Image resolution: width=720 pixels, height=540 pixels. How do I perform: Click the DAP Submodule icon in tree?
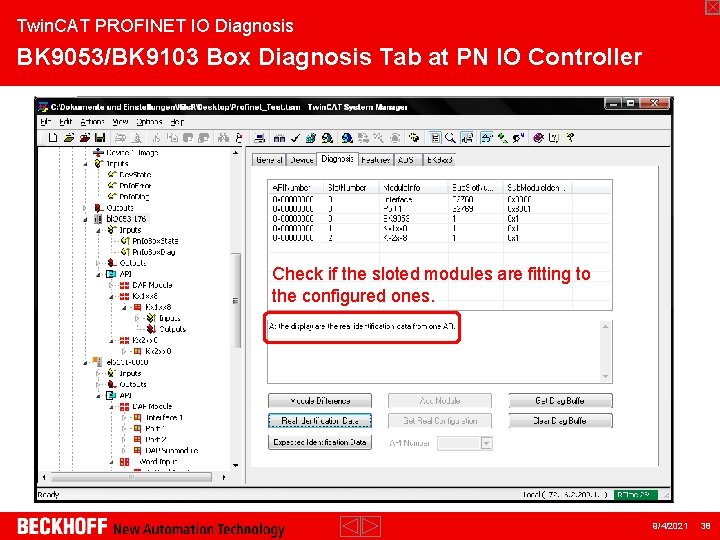click(x=137, y=450)
